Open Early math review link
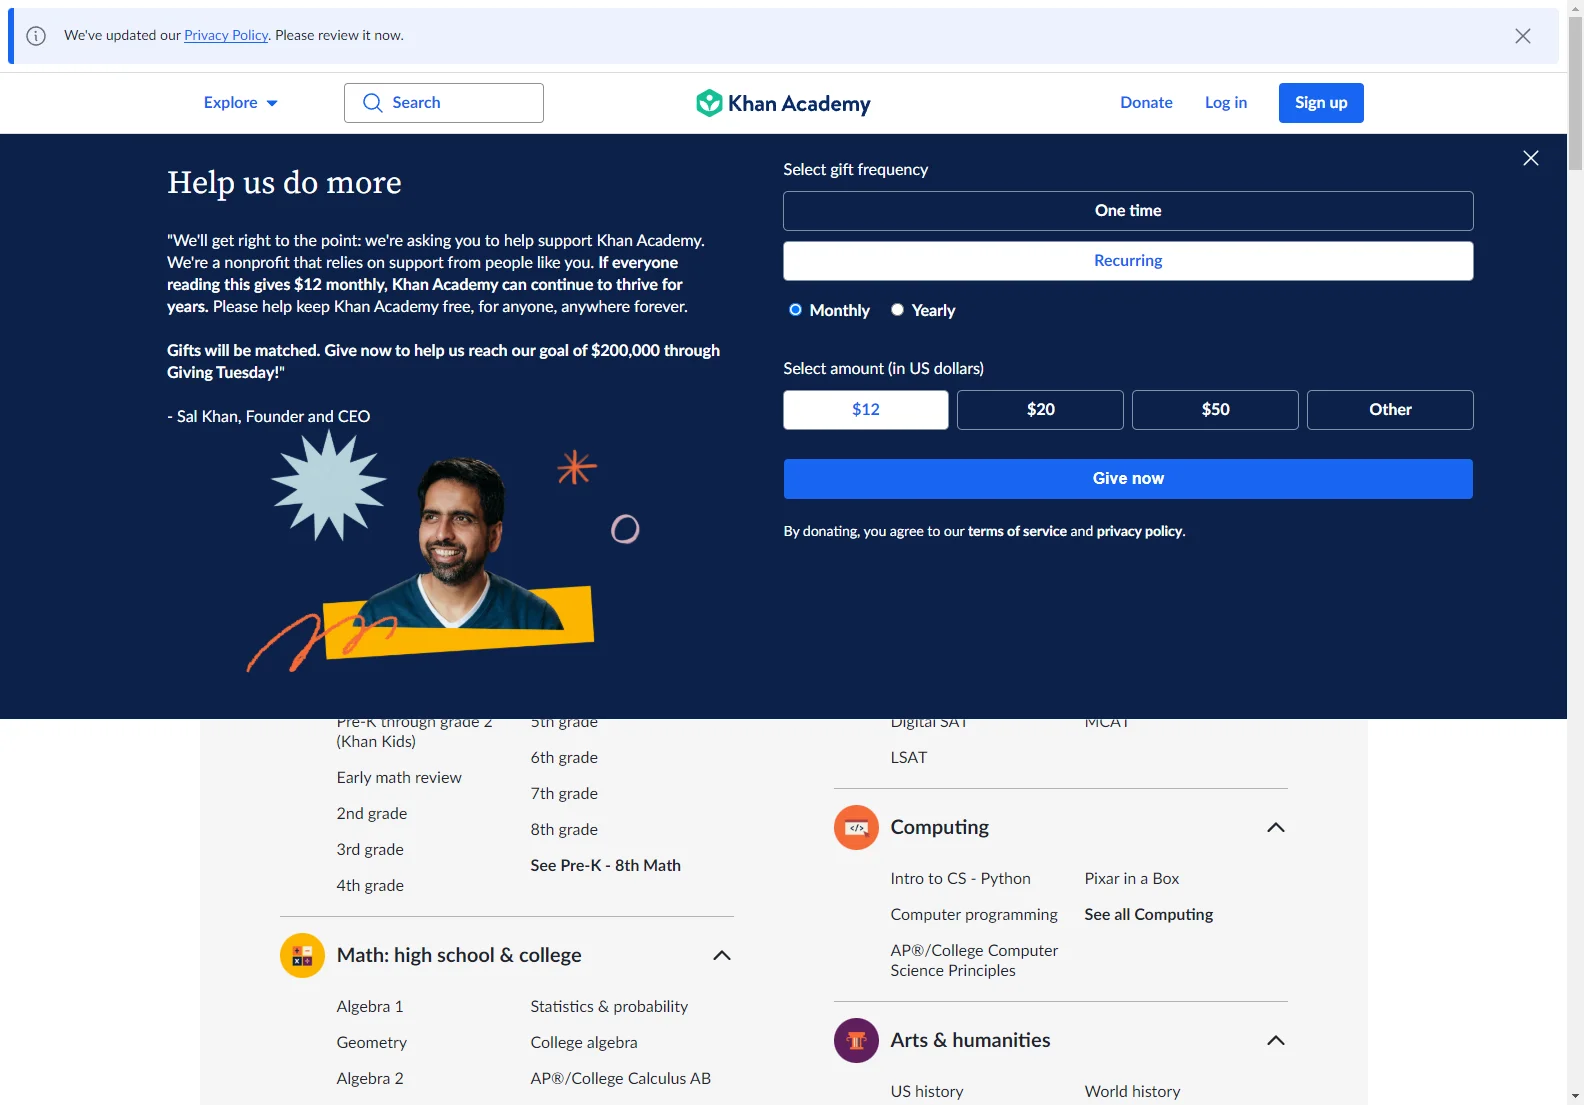The image size is (1584, 1105). tap(399, 778)
